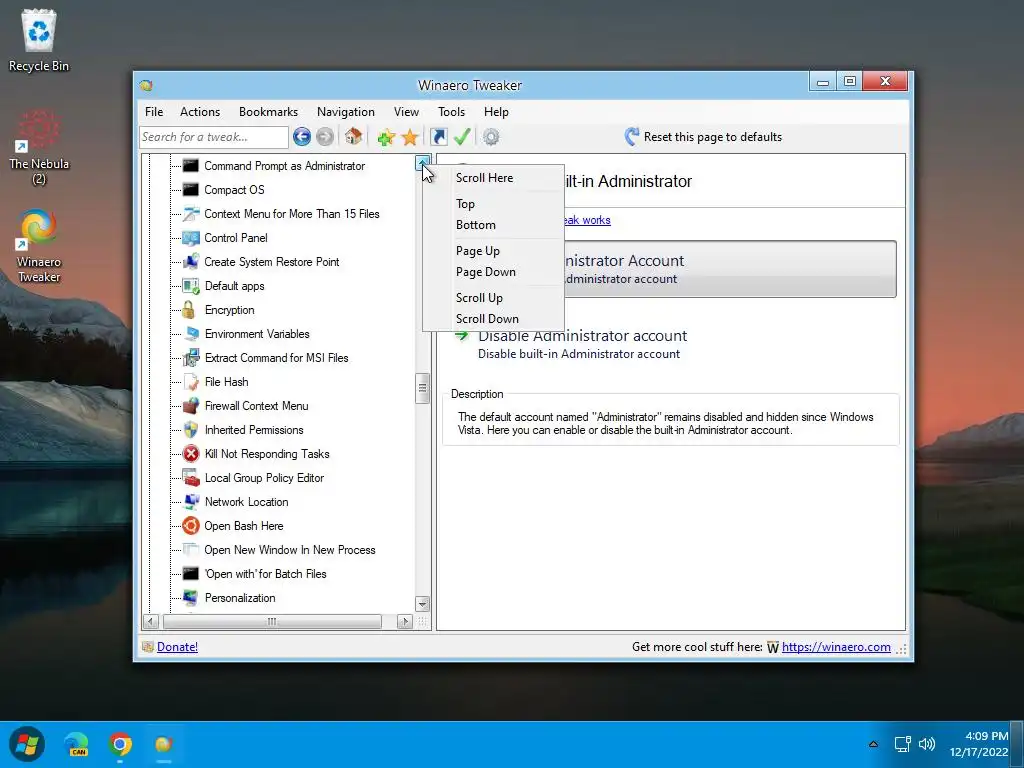
Task: Click the horizontal scrollbar thumb
Action: [272, 622]
